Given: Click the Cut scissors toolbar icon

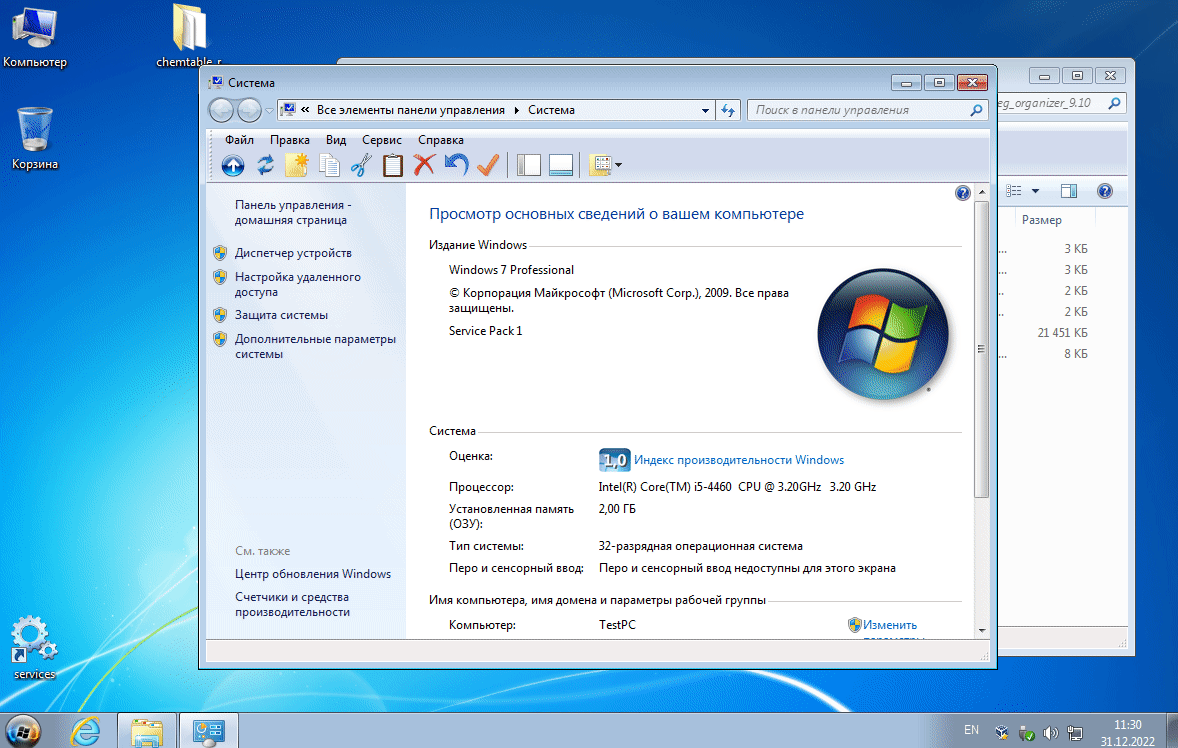Looking at the screenshot, I should 361,165.
